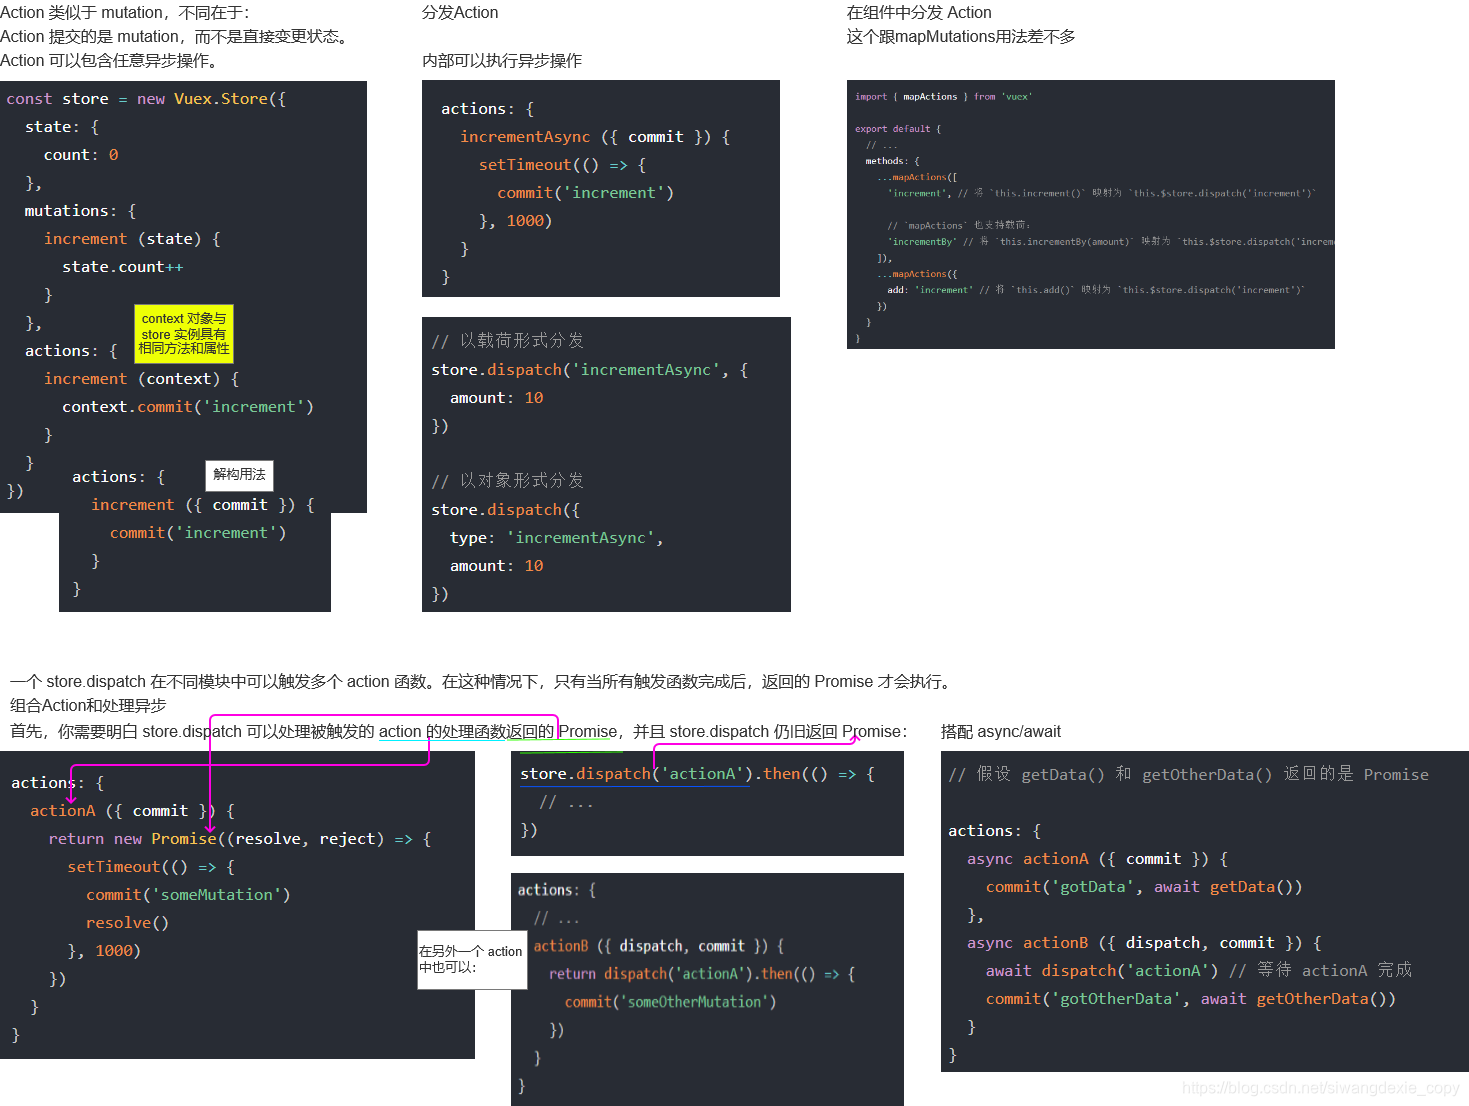The width and height of the screenshot is (1469, 1106).
Task: Click the sentence '这个跟mapMutations用法差不多'
Action: 961,37
